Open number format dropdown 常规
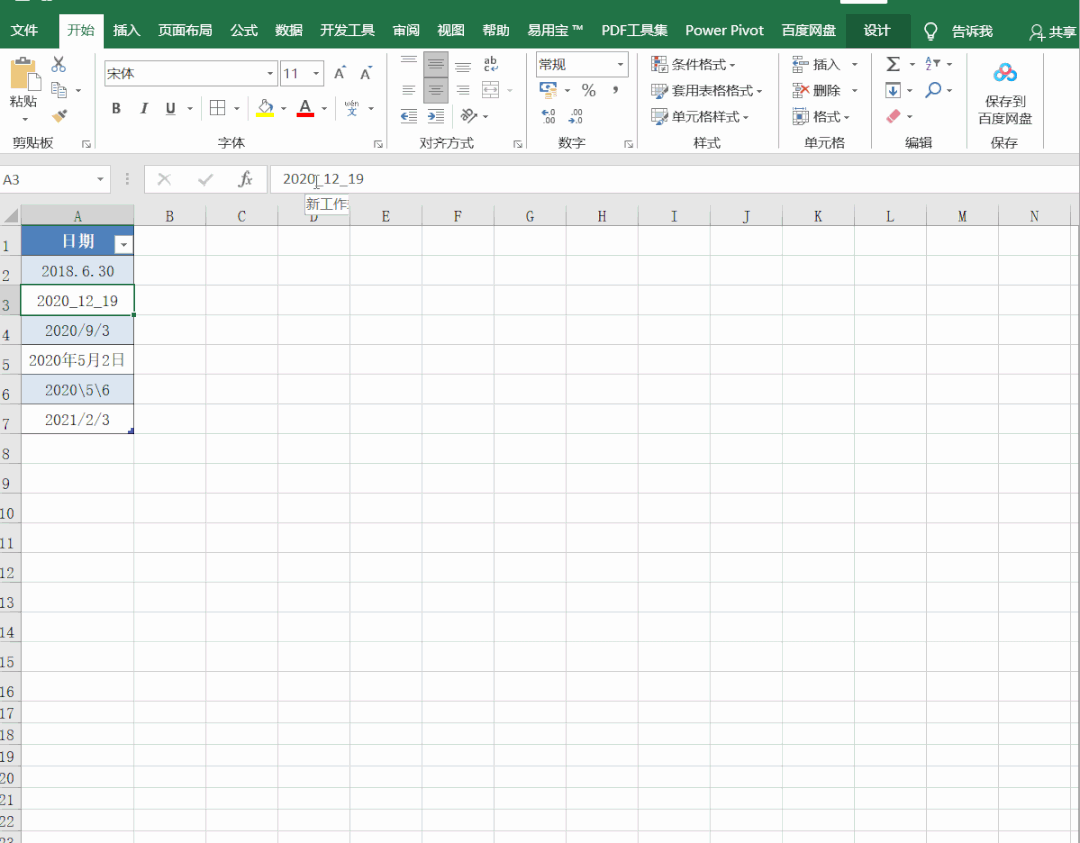Viewport: 1080px width, 843px height. [621, 64]
